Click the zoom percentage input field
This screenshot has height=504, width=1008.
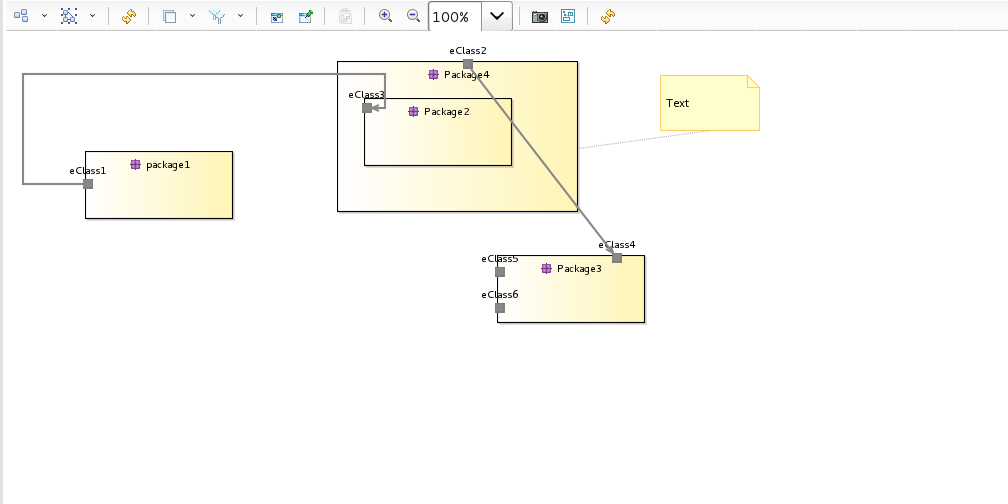click(x=454, y=17)
